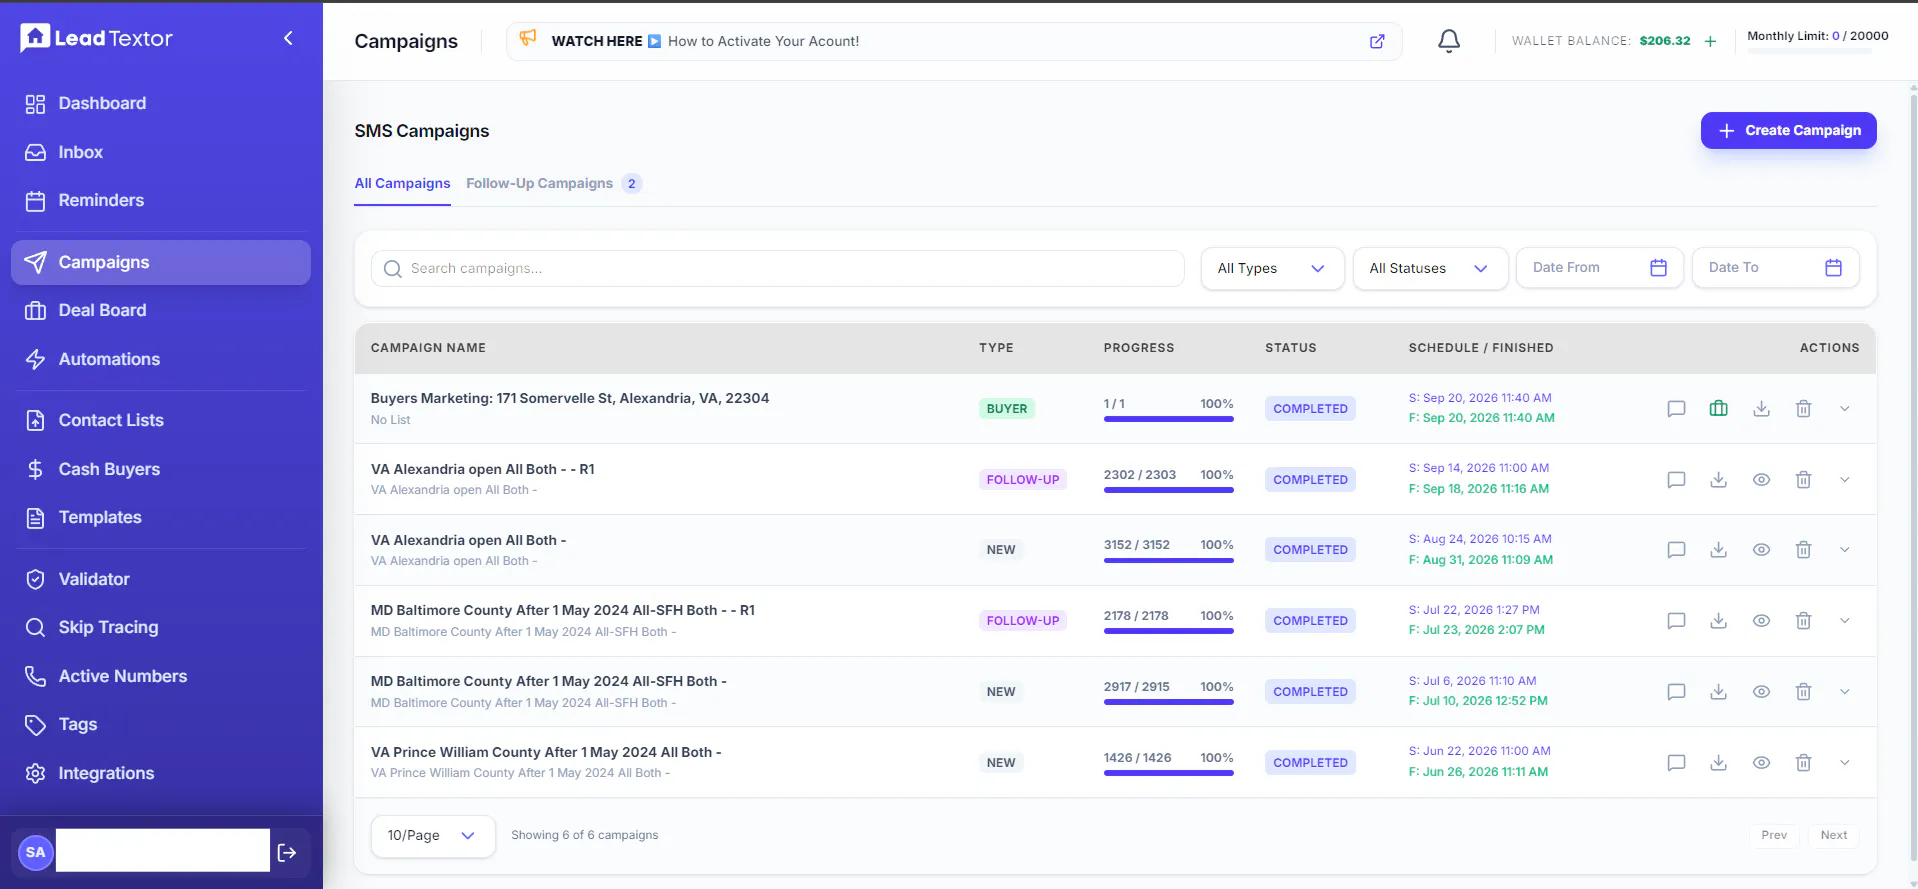This screenshot has height=889, width=1918.
Task: Go to the Prev page of campaigns
Action: [x=1774, y=836]
